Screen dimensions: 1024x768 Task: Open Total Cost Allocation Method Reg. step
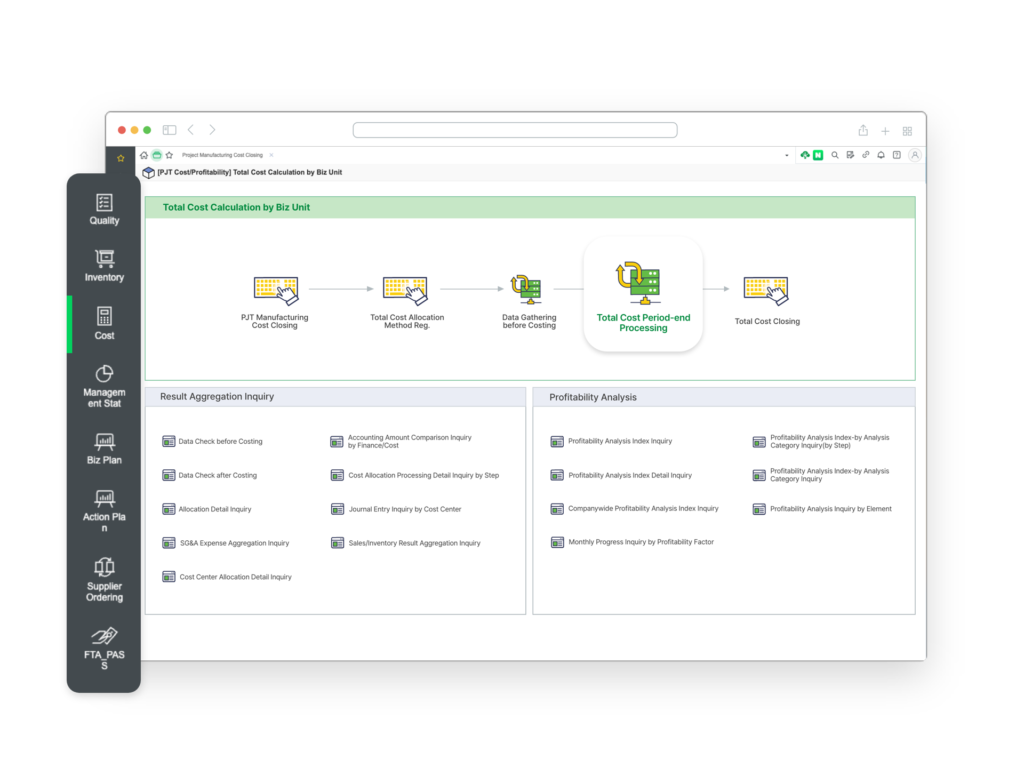(x=406, y=302)
